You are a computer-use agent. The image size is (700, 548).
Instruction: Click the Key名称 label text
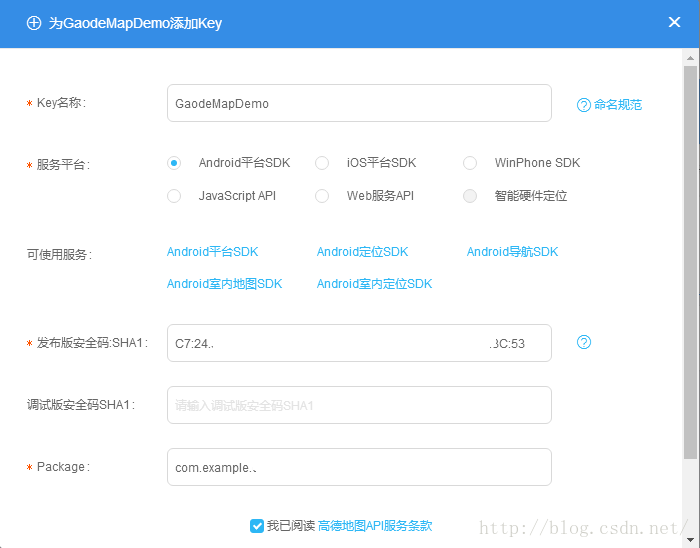click(61, 103)
